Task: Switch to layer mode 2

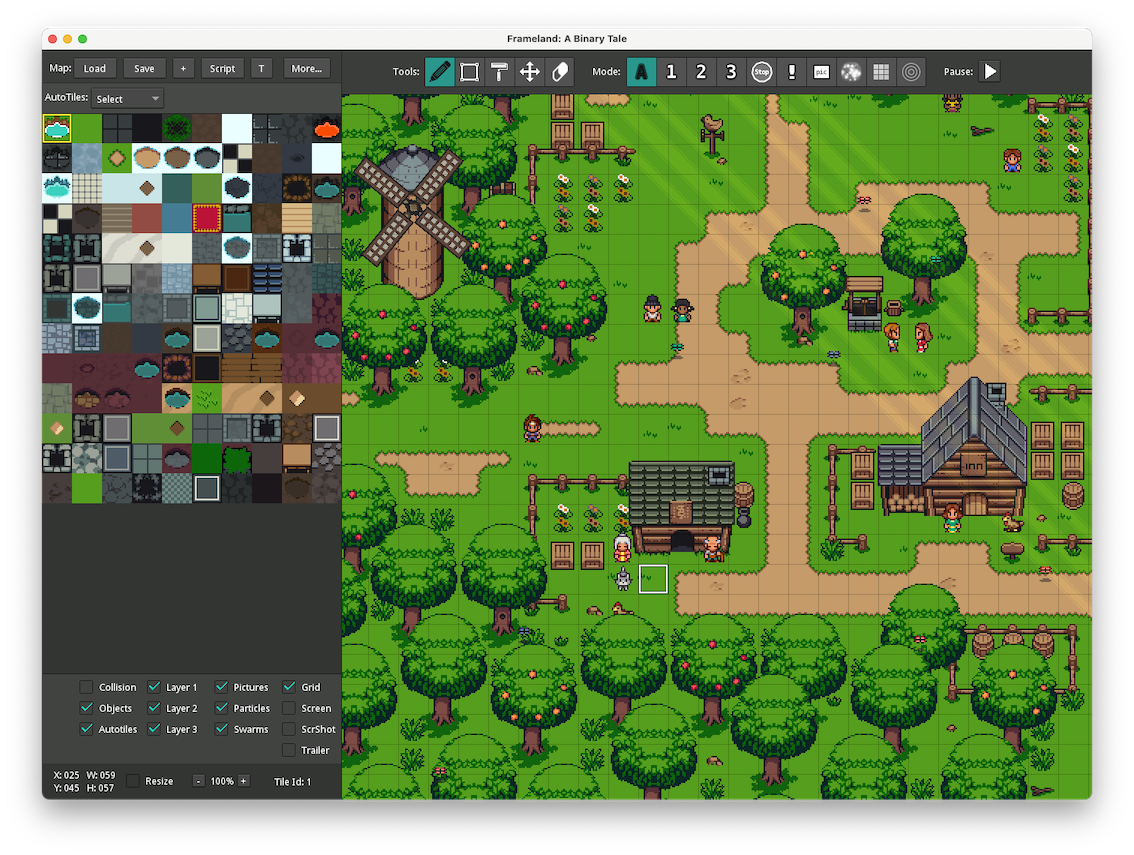Action: pyautogui.click(x=701, y=72)
